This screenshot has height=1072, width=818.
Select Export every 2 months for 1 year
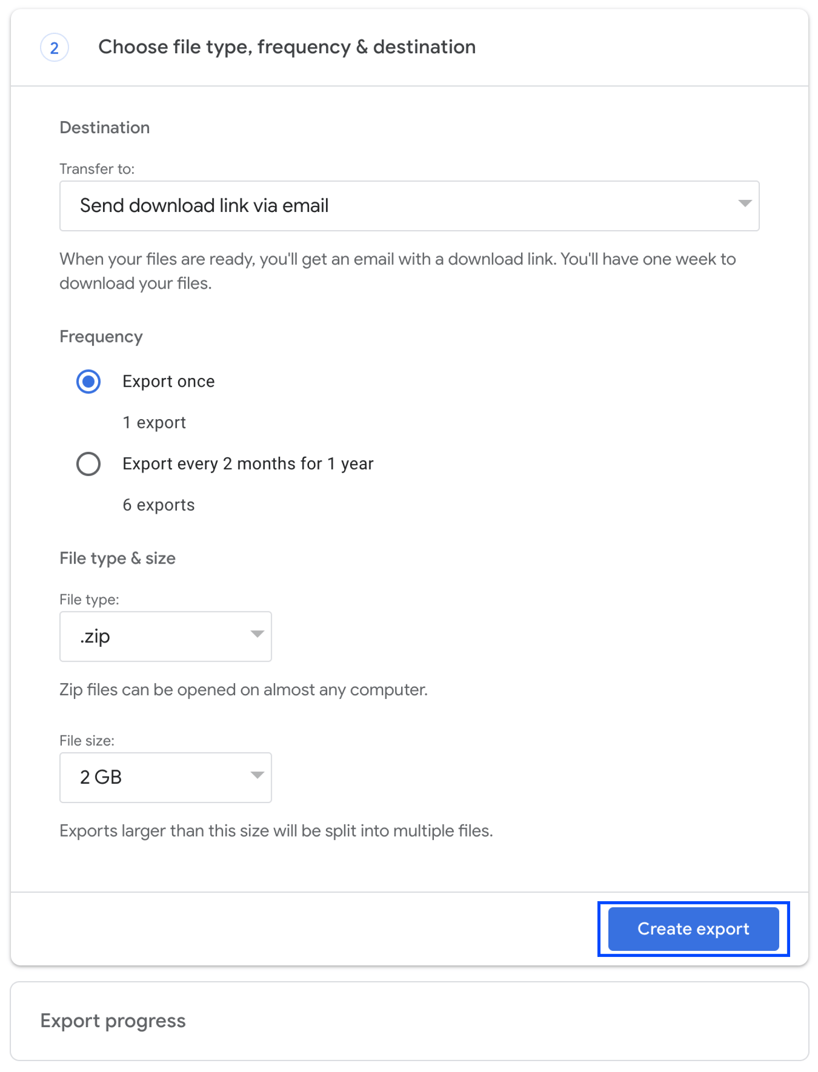(x=88, y=463)
